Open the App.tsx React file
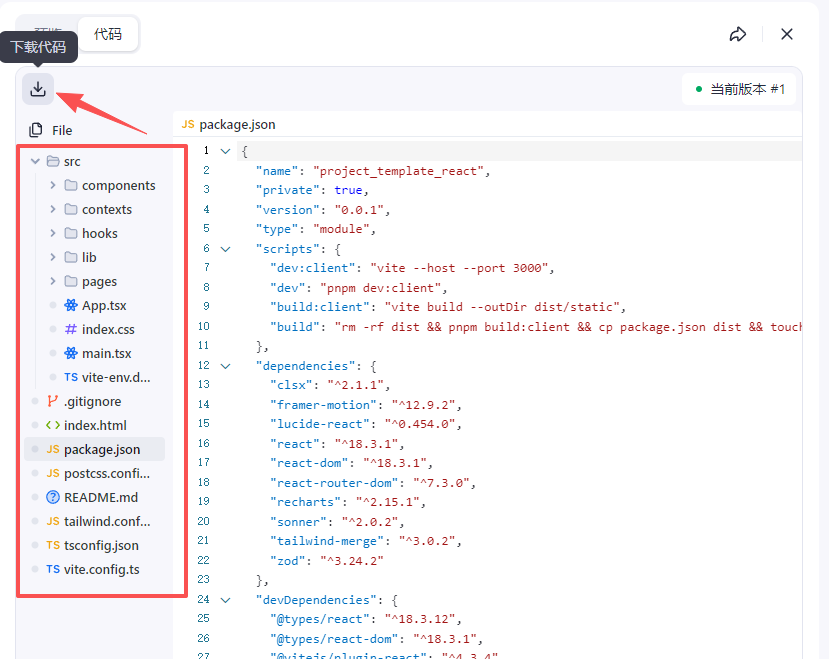This screenshot has width=829, height=659. [103, 305]
